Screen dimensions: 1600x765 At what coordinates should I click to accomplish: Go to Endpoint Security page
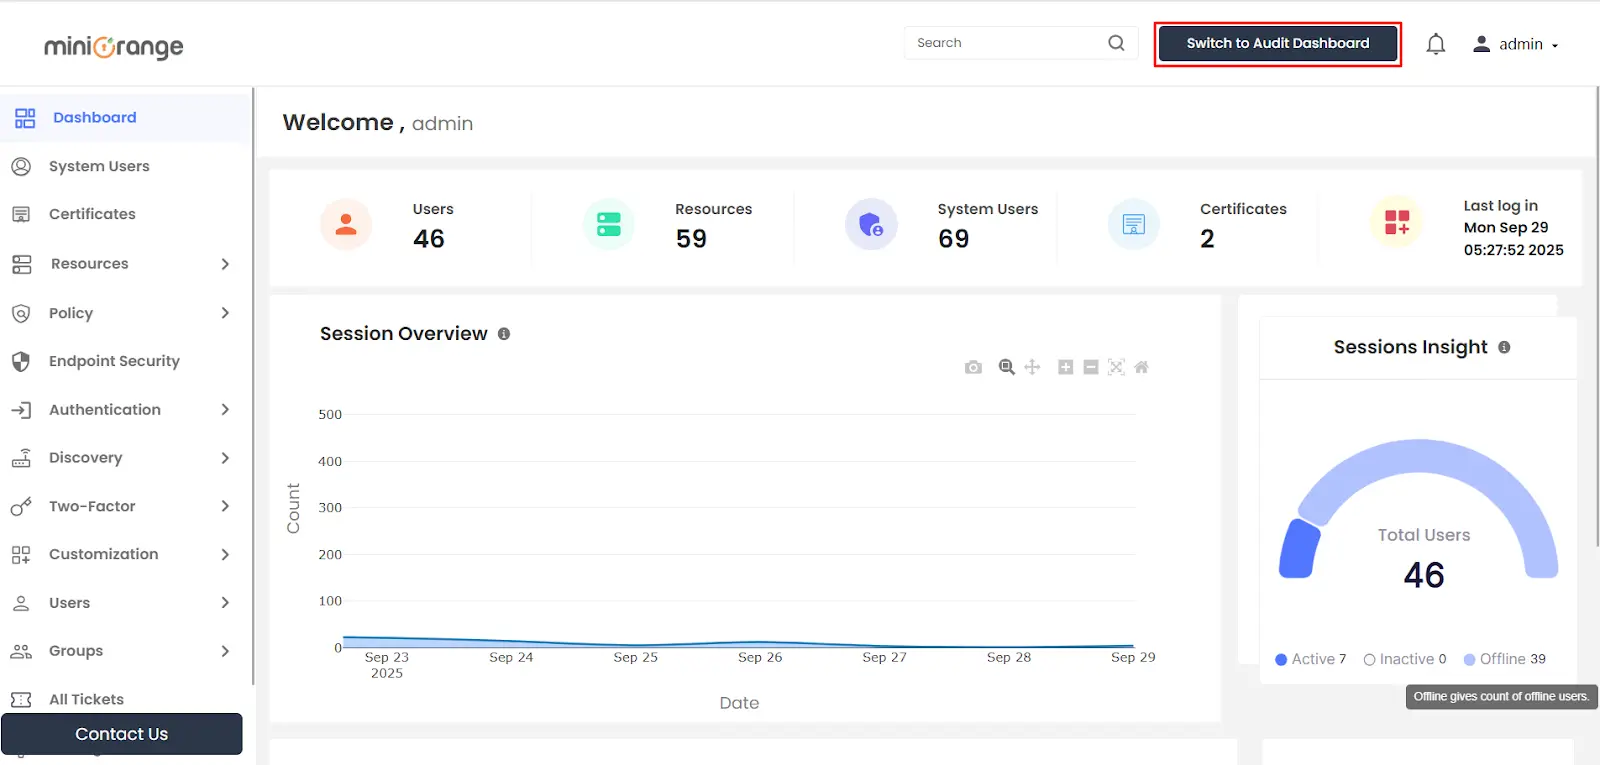click(114, 361)
